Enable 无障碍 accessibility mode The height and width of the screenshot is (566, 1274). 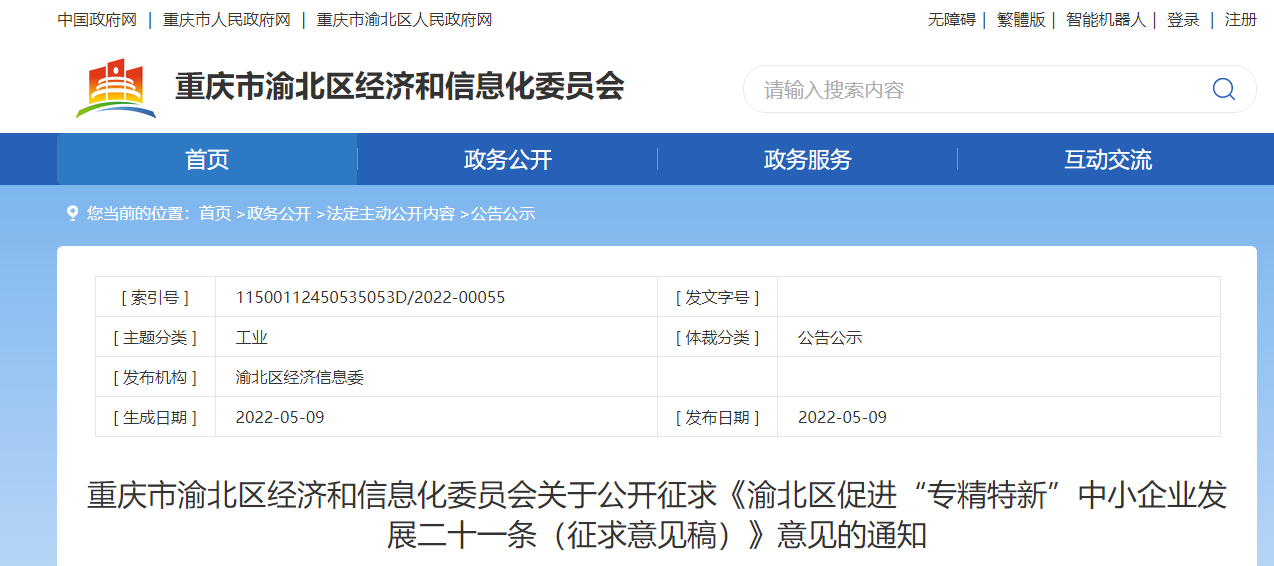pos(951,20)
